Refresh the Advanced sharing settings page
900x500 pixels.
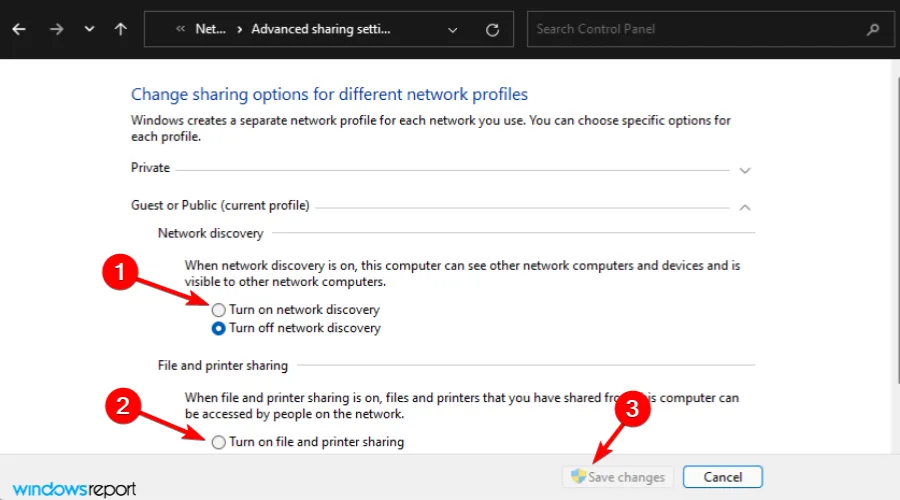click(x=492, y=29)
